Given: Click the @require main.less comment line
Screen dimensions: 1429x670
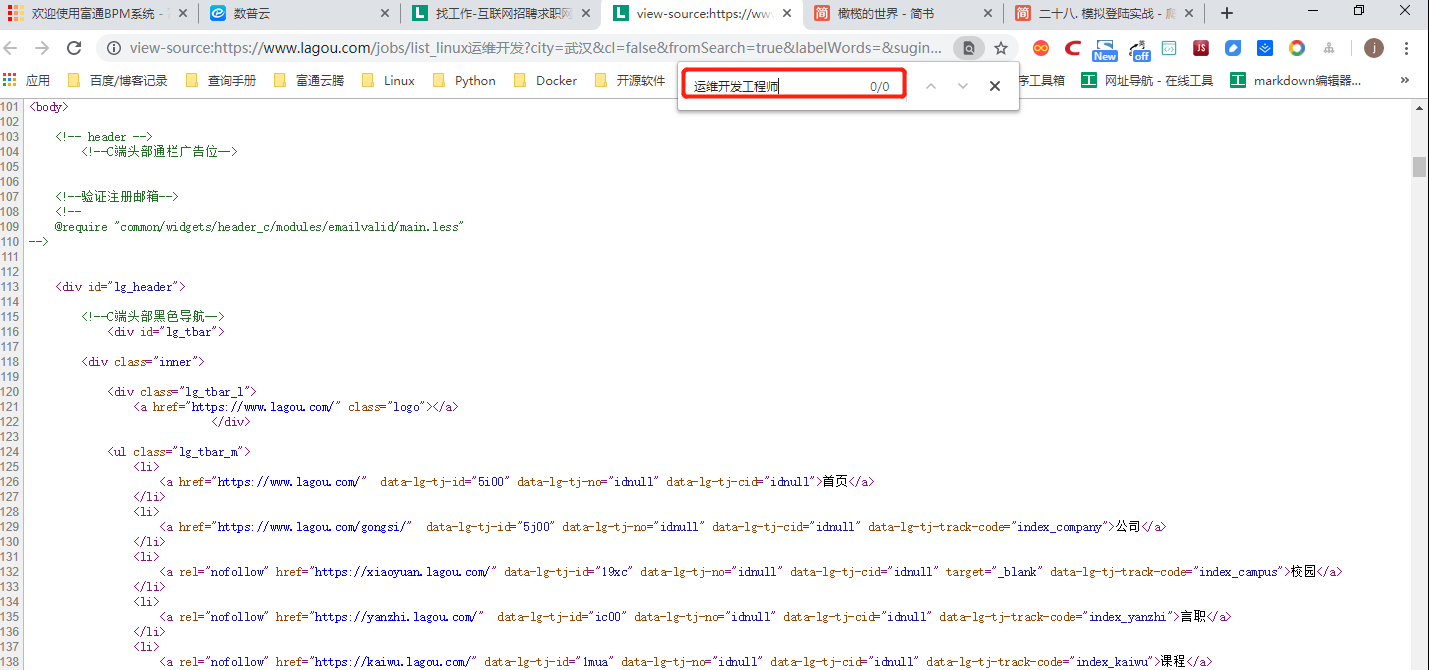Looking at the screenshot, I should 259,227.
